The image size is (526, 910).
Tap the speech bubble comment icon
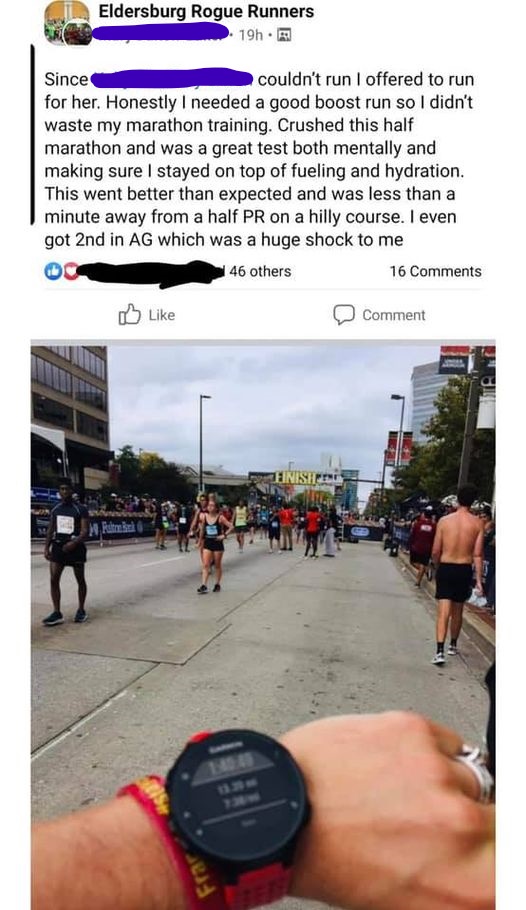344,315
